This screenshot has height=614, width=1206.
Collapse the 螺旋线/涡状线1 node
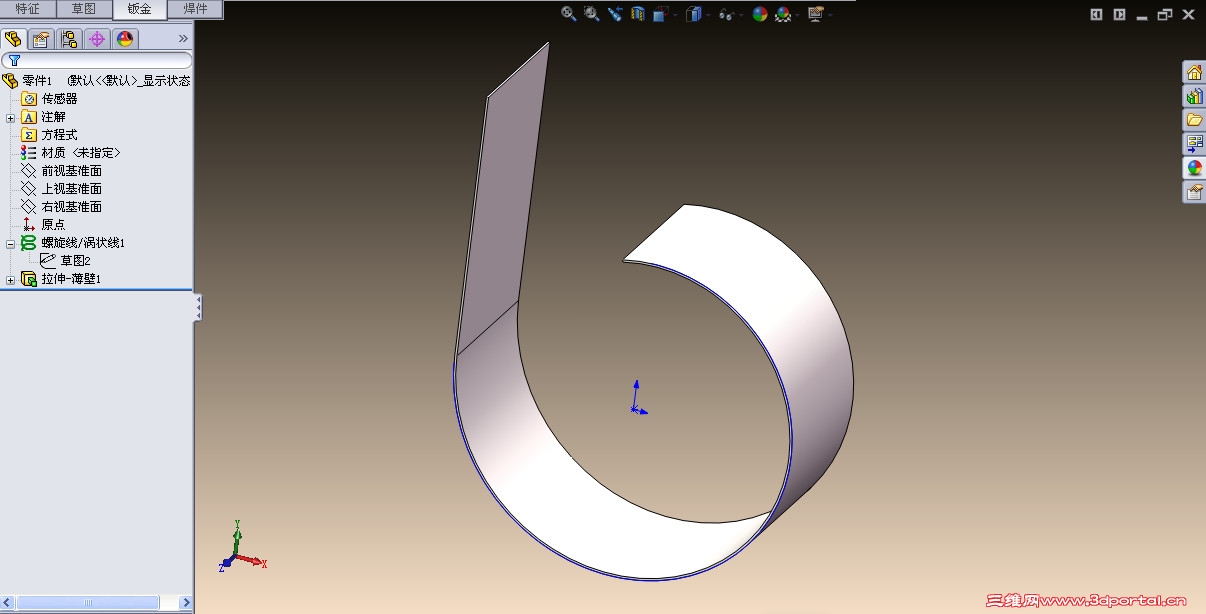click(10, 243)
